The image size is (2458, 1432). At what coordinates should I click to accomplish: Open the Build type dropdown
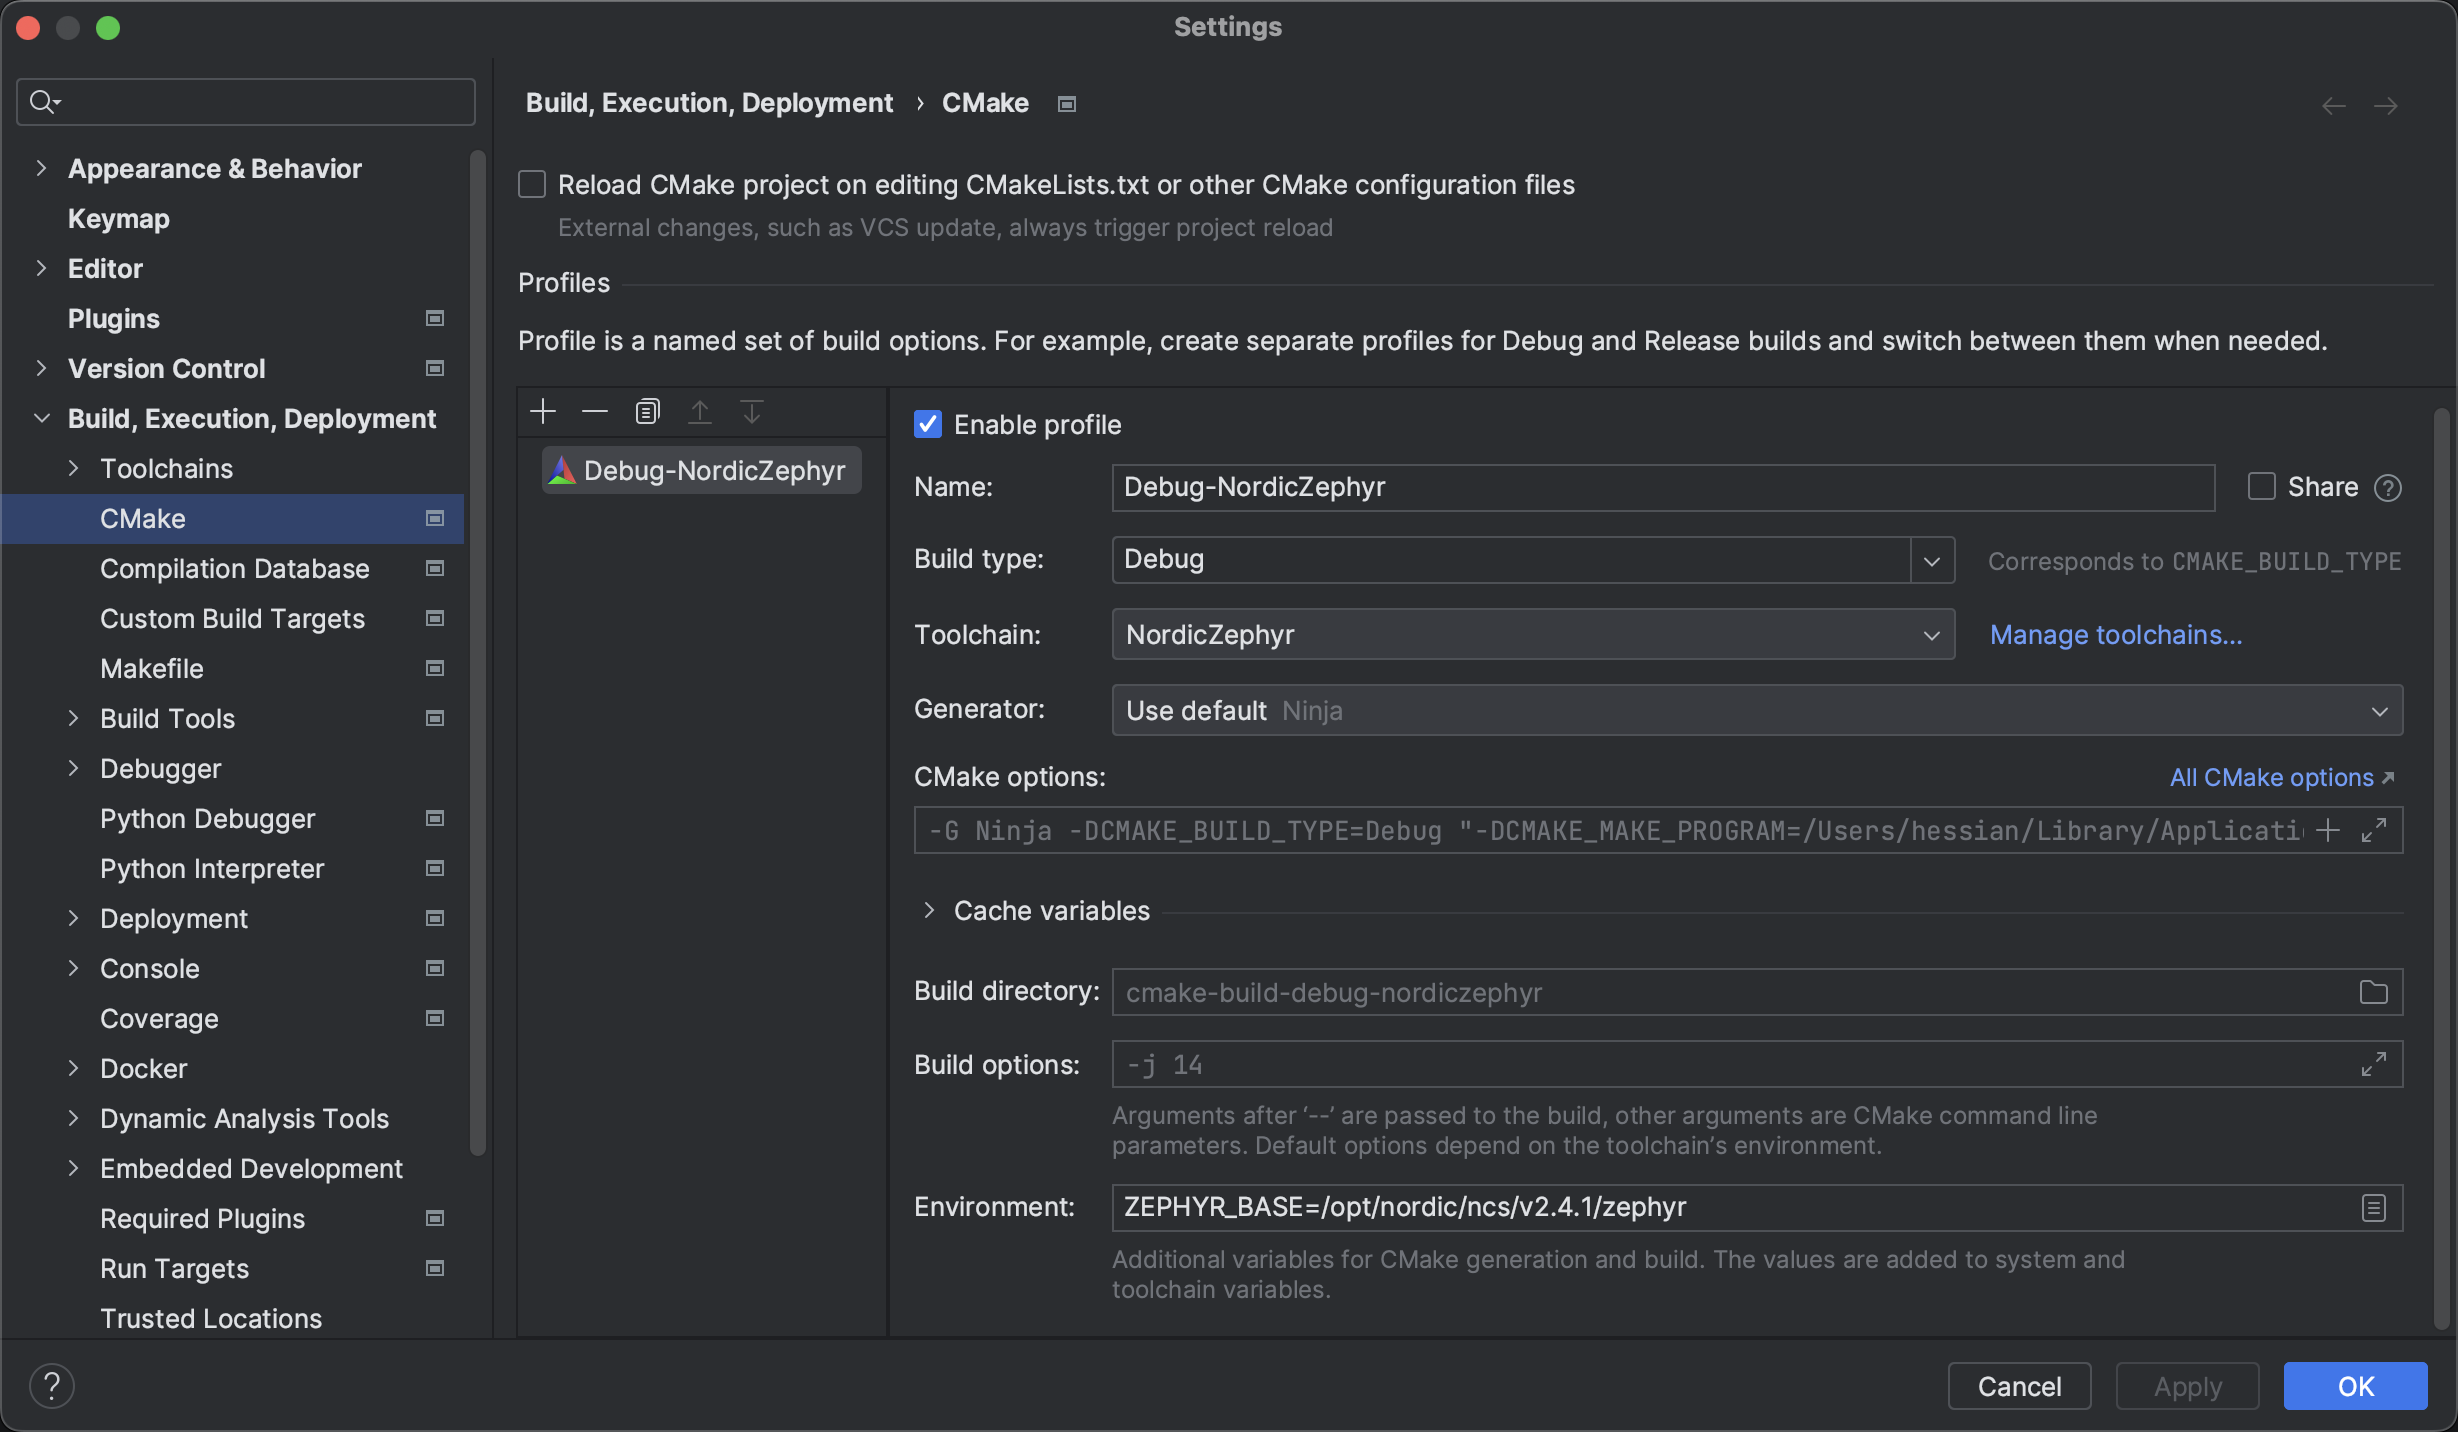(1932, 560)
